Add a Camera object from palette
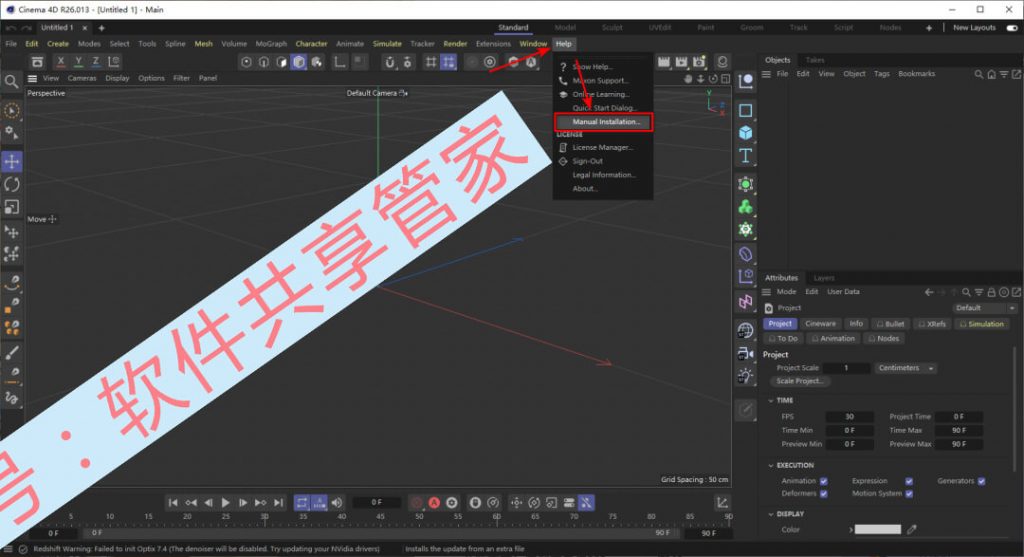The width and height of the screenshot is (1024, 557). [x=745, y=353]
